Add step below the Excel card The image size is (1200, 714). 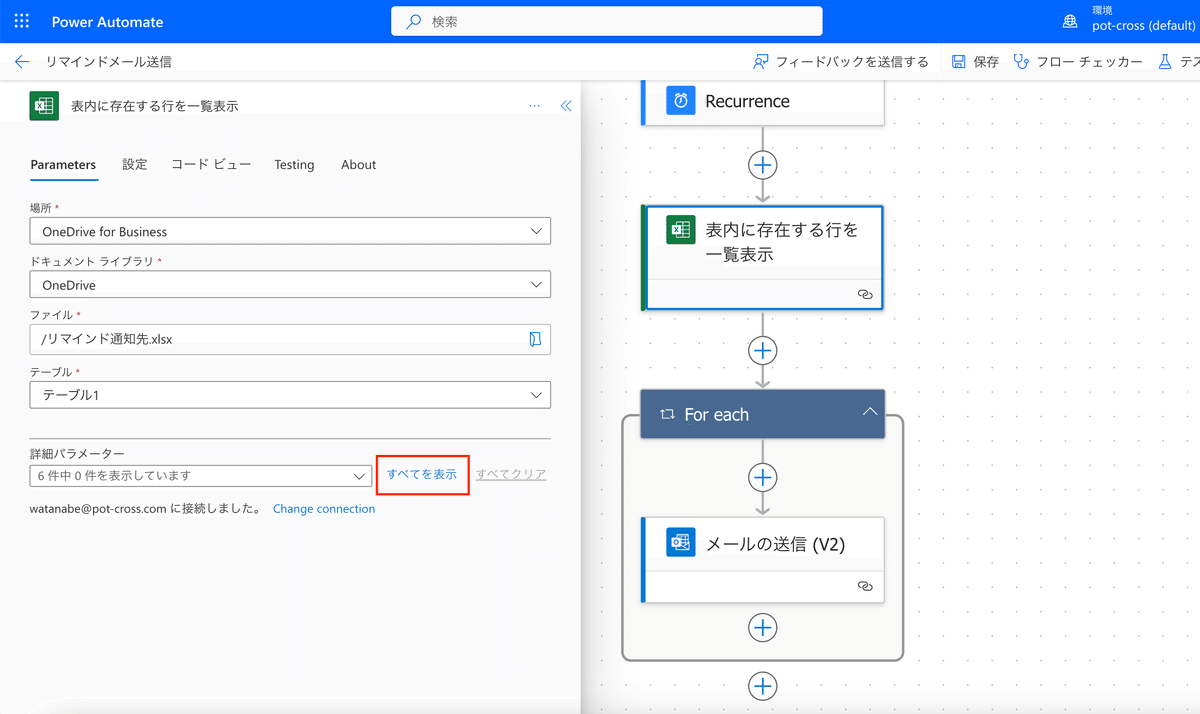[x=763, y=350]
